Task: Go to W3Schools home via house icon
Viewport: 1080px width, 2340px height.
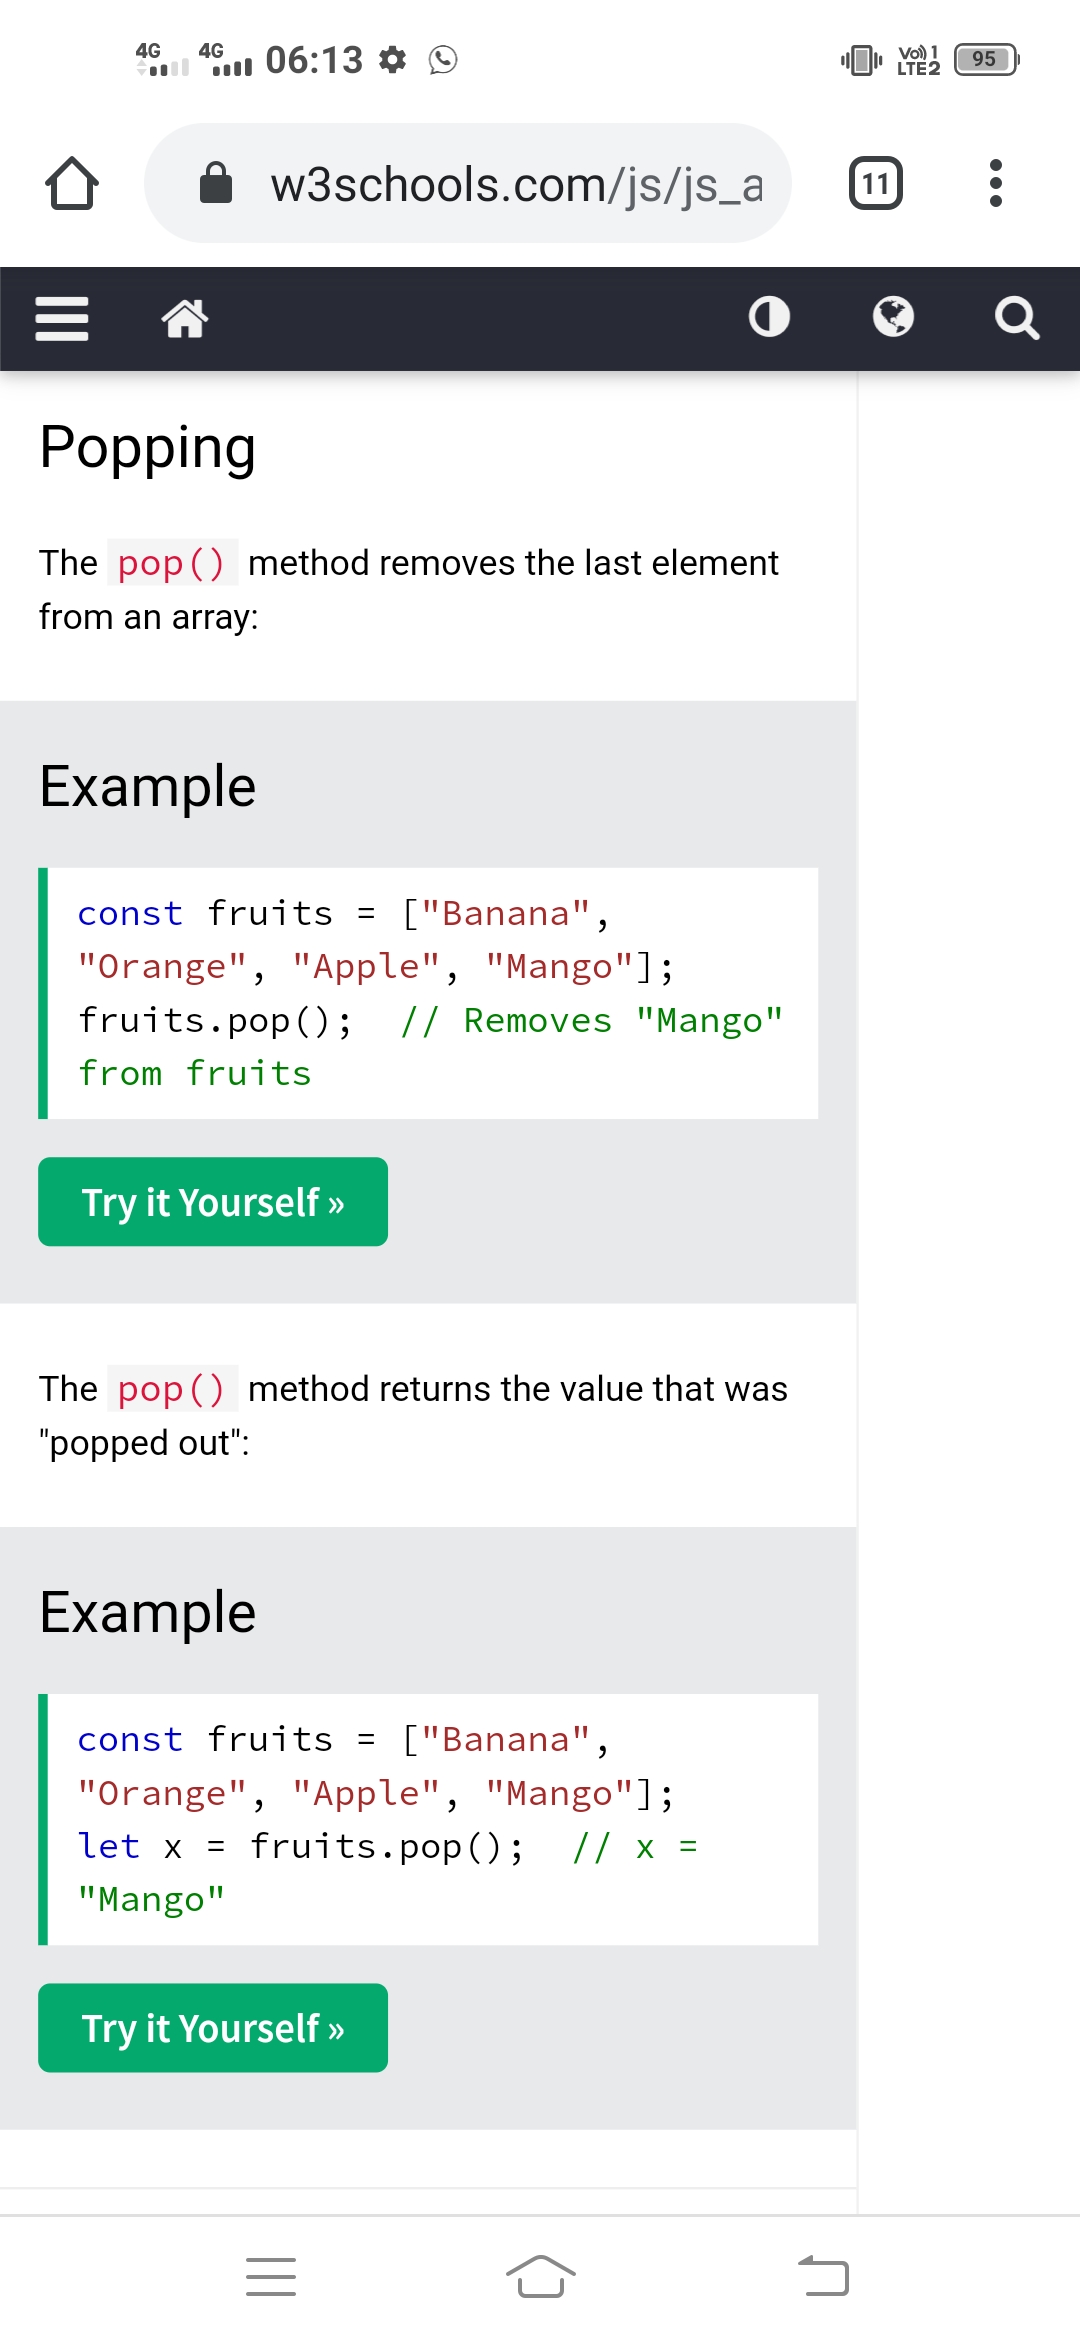Action: tap(185, 319)
